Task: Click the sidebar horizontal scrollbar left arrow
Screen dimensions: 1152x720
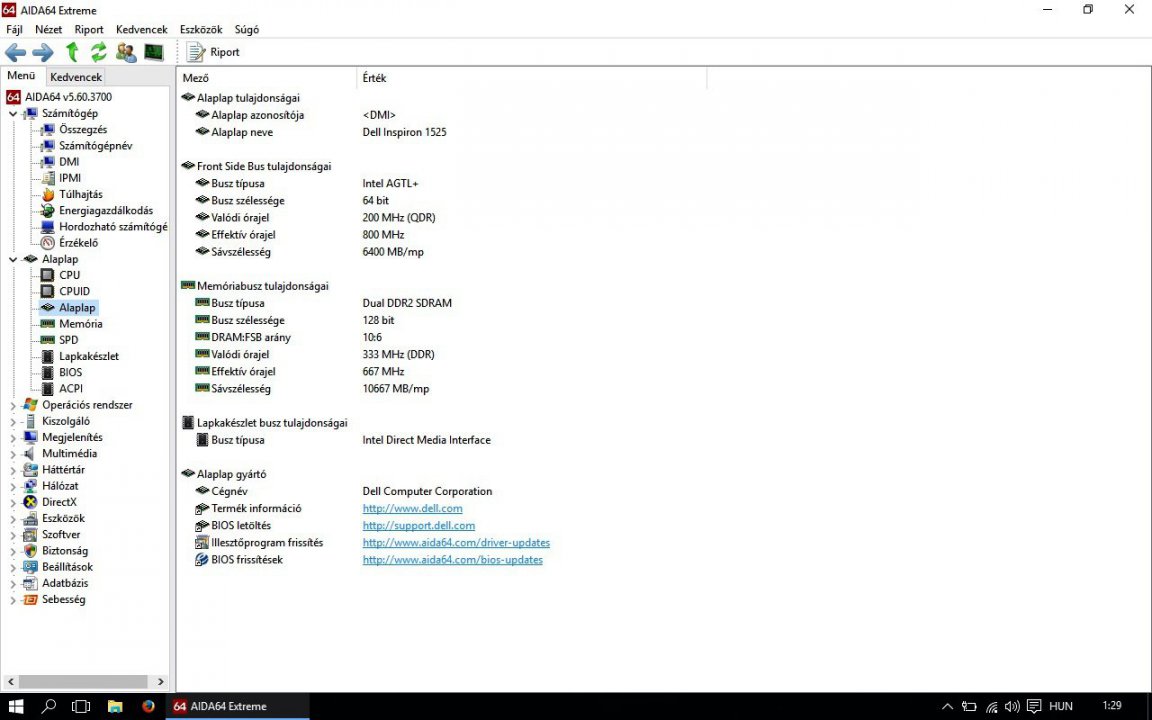Action: pos(8,682)
